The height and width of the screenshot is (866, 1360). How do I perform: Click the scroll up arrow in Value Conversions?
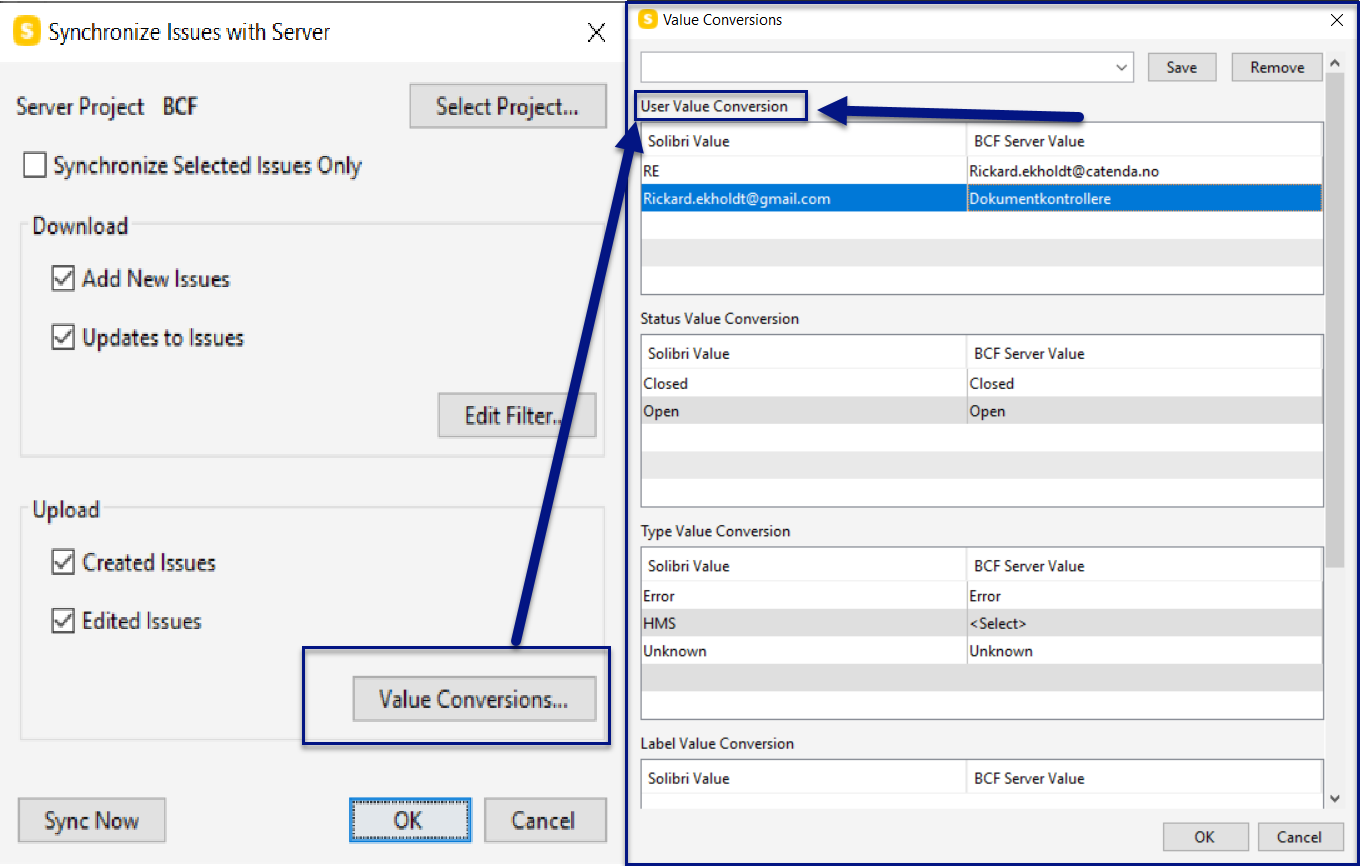pyautogui.click(x=1335, y=64)
